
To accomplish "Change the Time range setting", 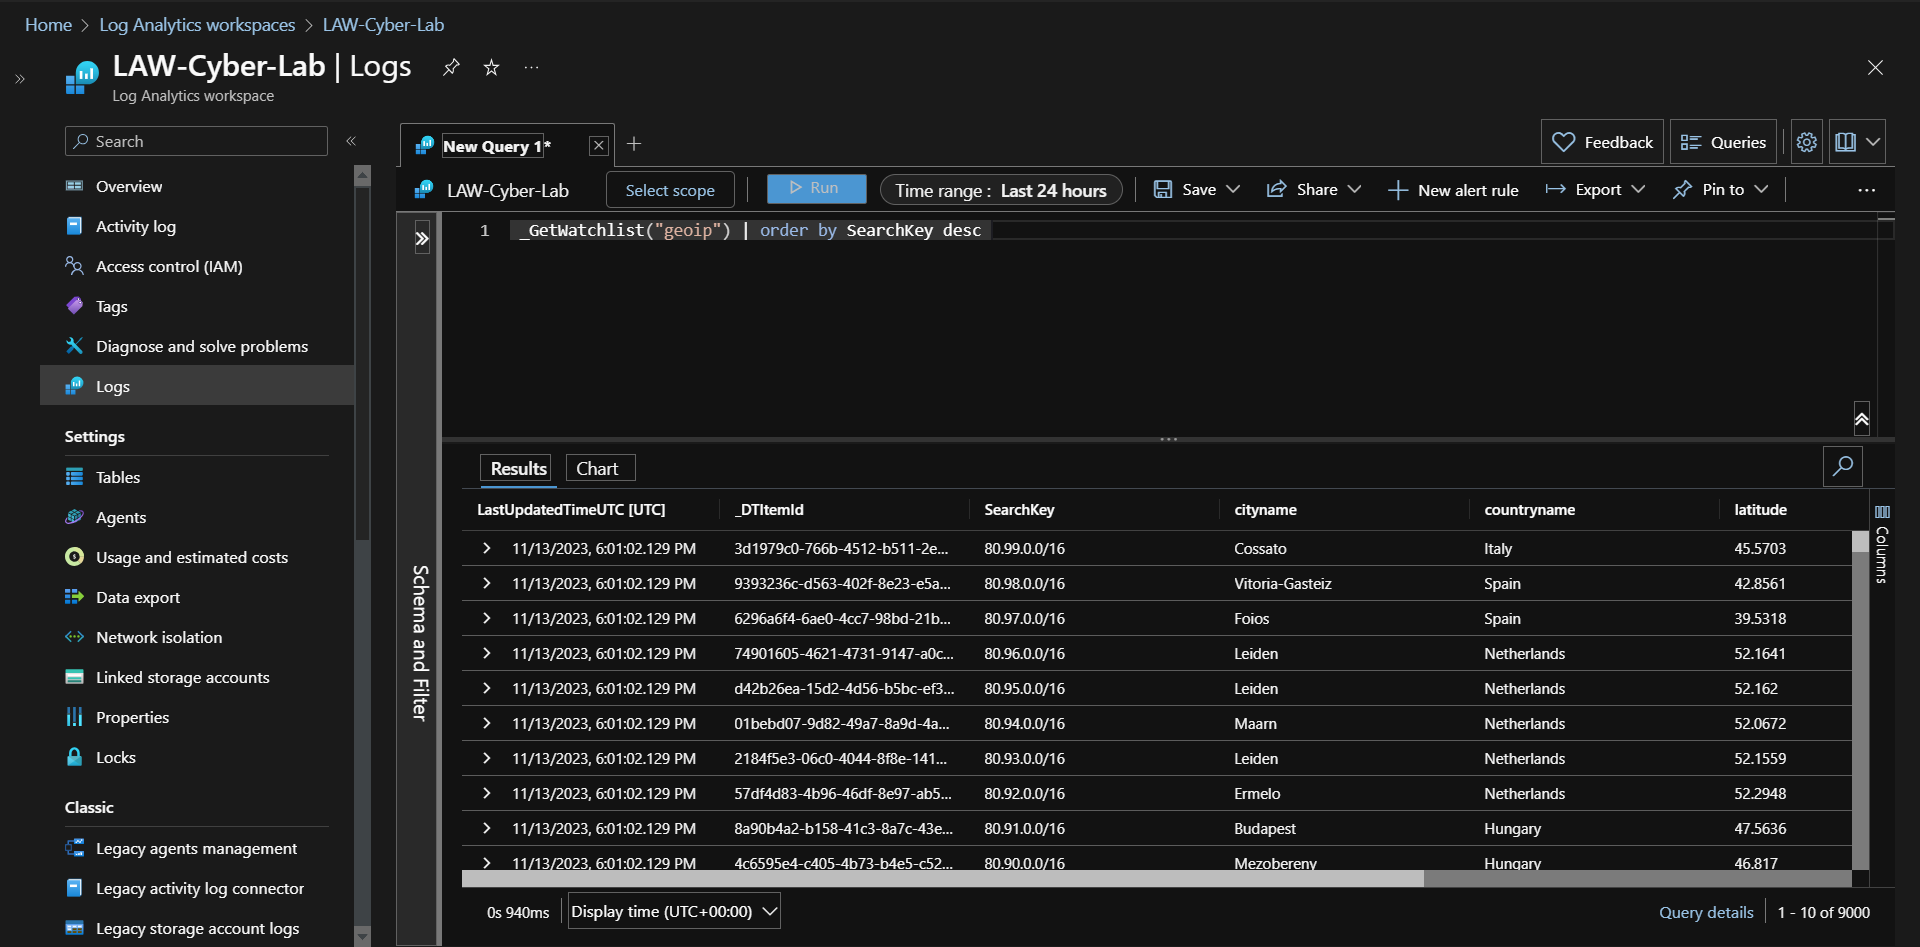I will (1001, 190).
